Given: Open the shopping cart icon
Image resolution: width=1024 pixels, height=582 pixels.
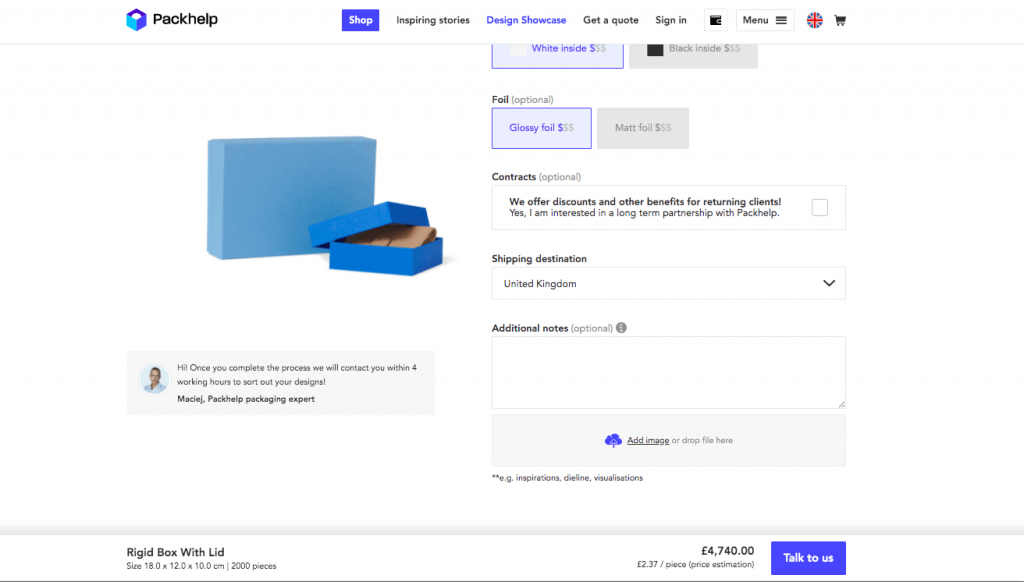Looking at the screenshot, I should point(840,20).
